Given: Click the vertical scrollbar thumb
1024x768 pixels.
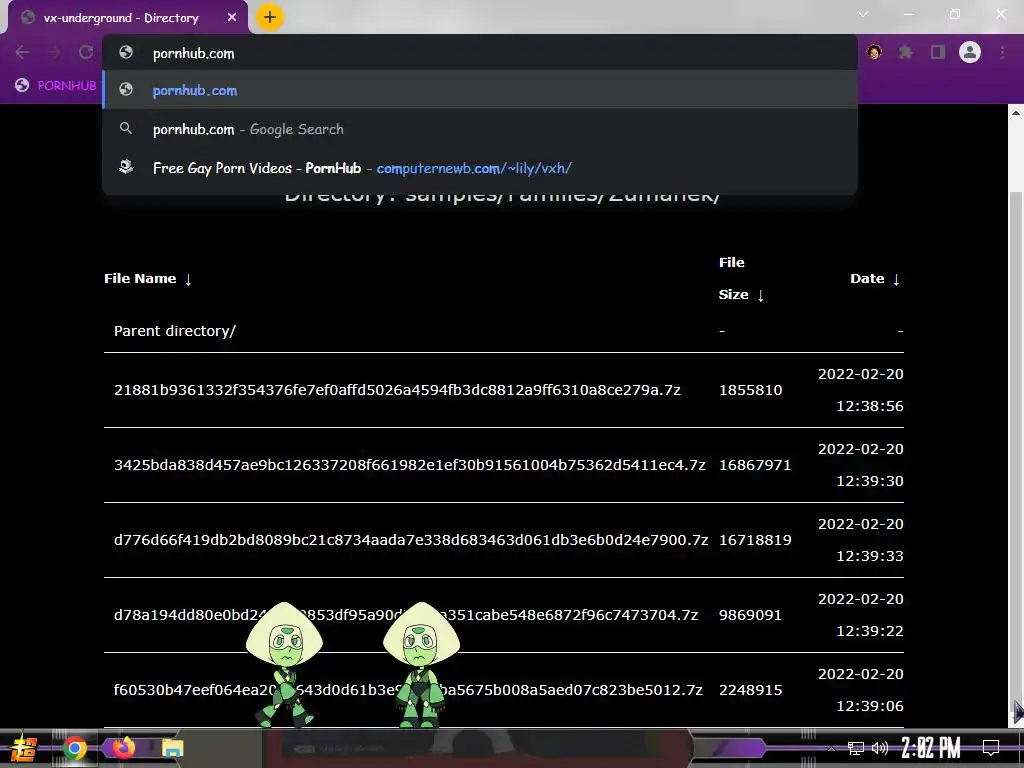Looking at the screenshot, I should (x=1016, y=451).
